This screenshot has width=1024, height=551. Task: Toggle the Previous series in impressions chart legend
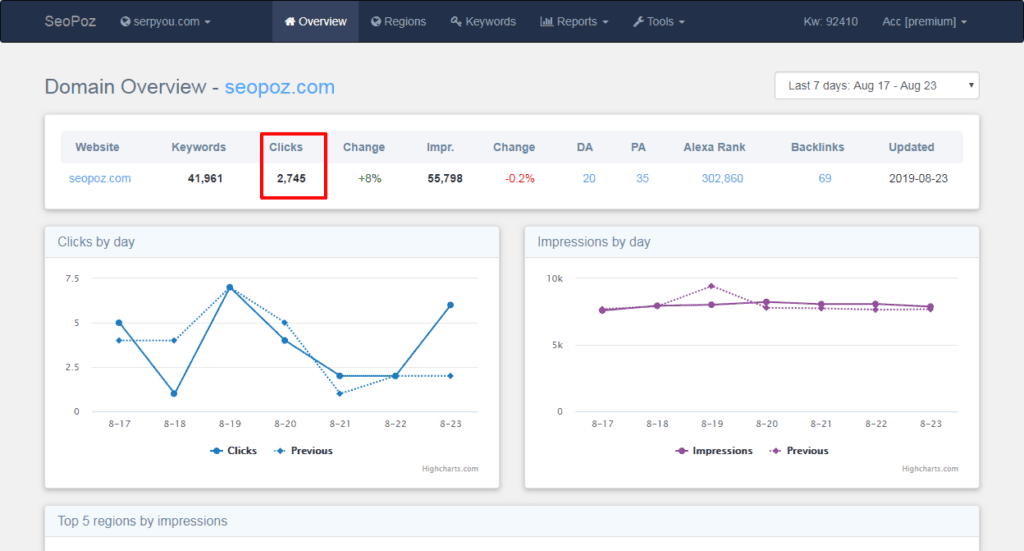point(799,450)
